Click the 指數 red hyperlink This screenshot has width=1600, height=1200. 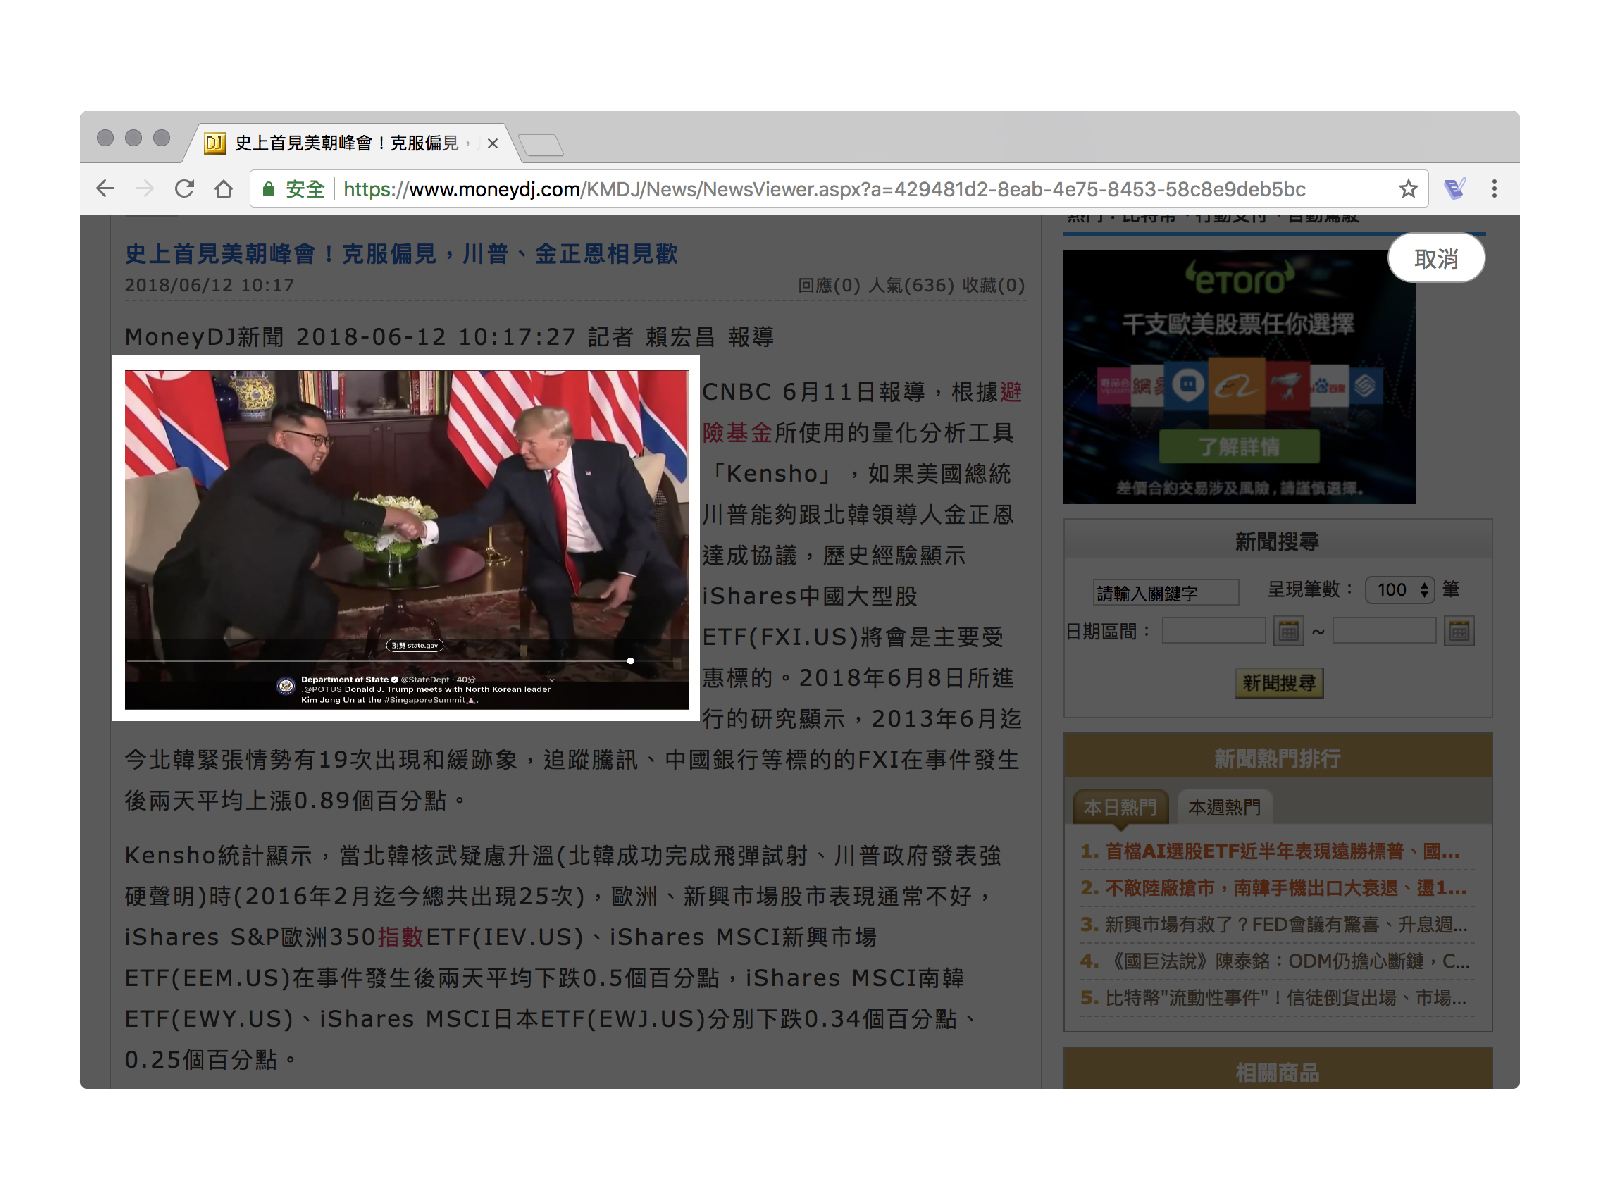click(401, 937)
